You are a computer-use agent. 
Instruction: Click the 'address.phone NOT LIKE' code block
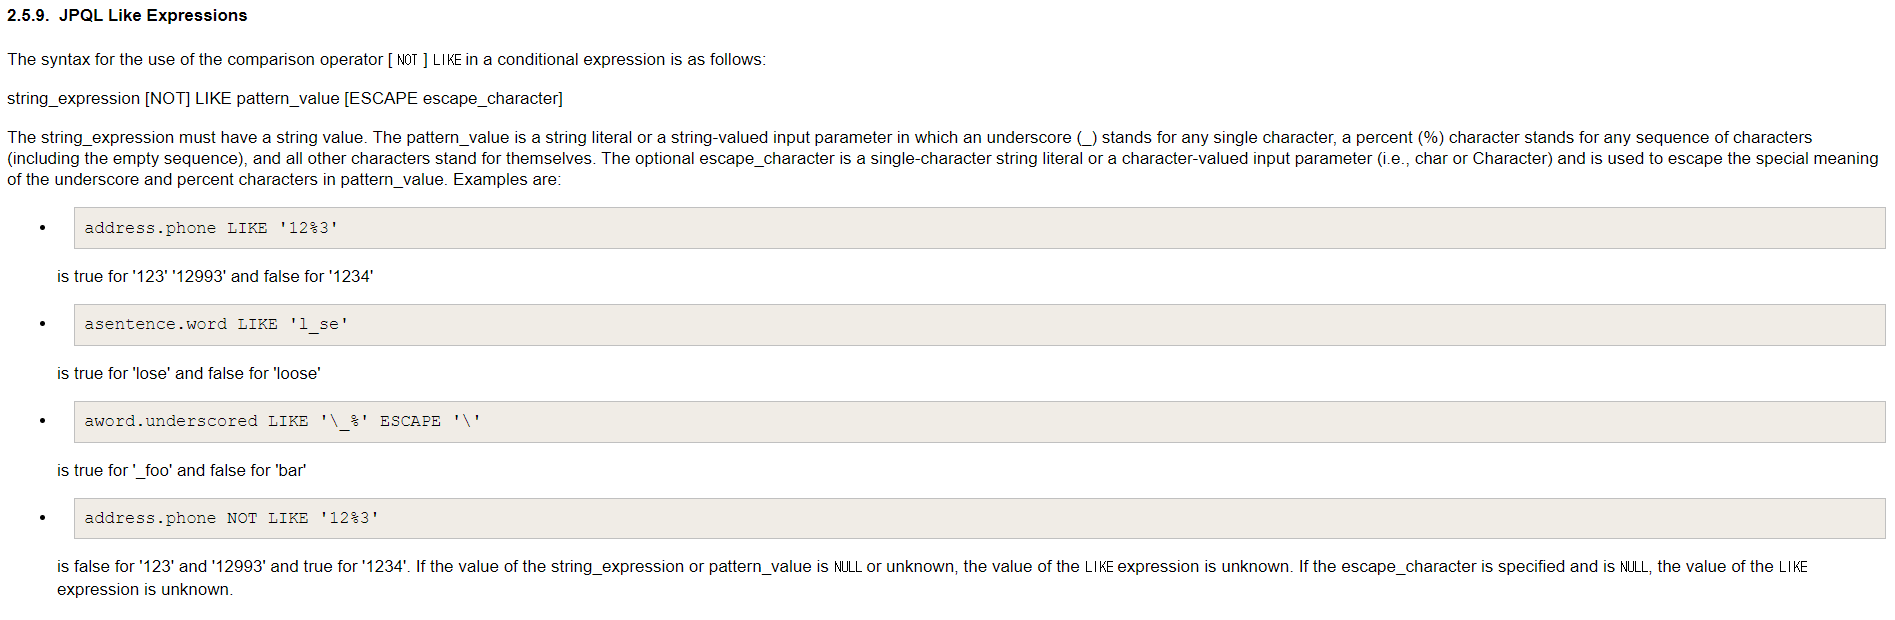pyautogui.click(x=979, y=518)
